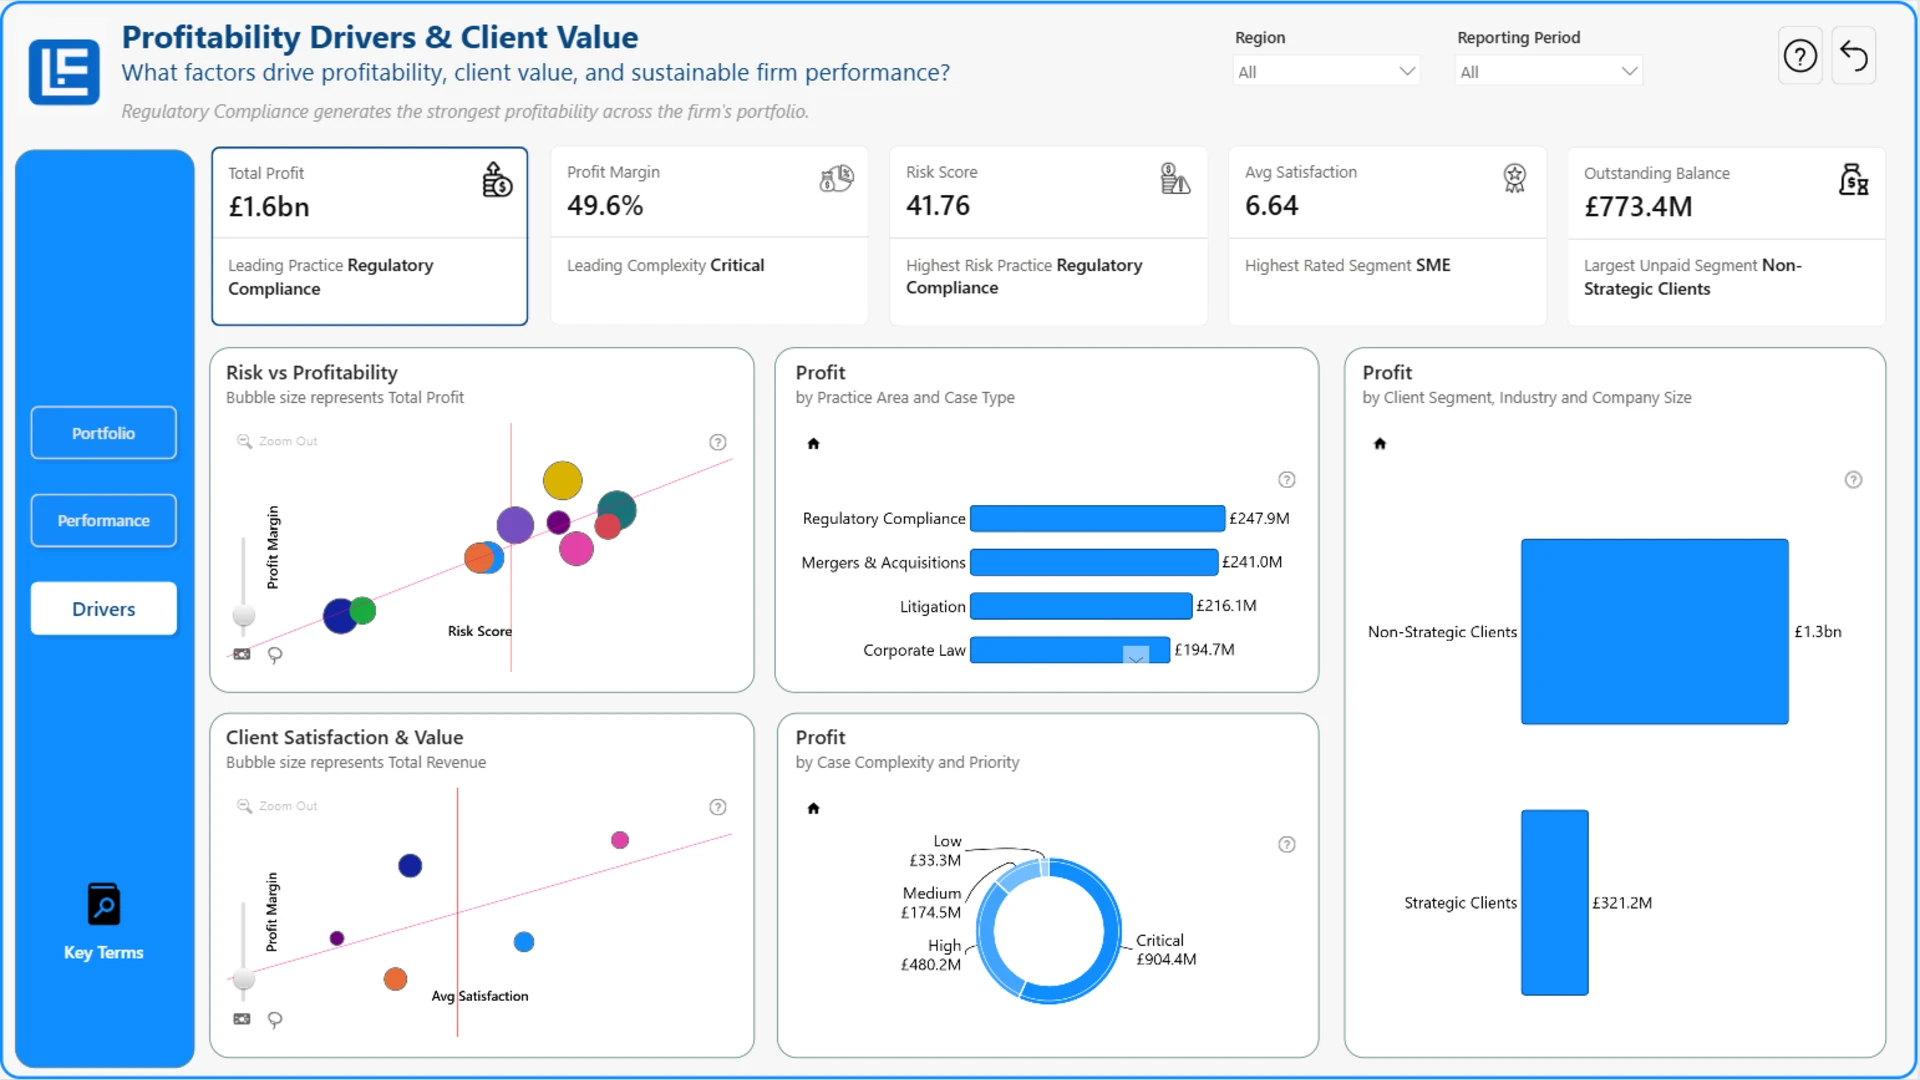The height and width of the screenshot is (1080, 1920).
Task: Click the Highest Rated Segment SME text
Action: click(x=1348, y=265)
